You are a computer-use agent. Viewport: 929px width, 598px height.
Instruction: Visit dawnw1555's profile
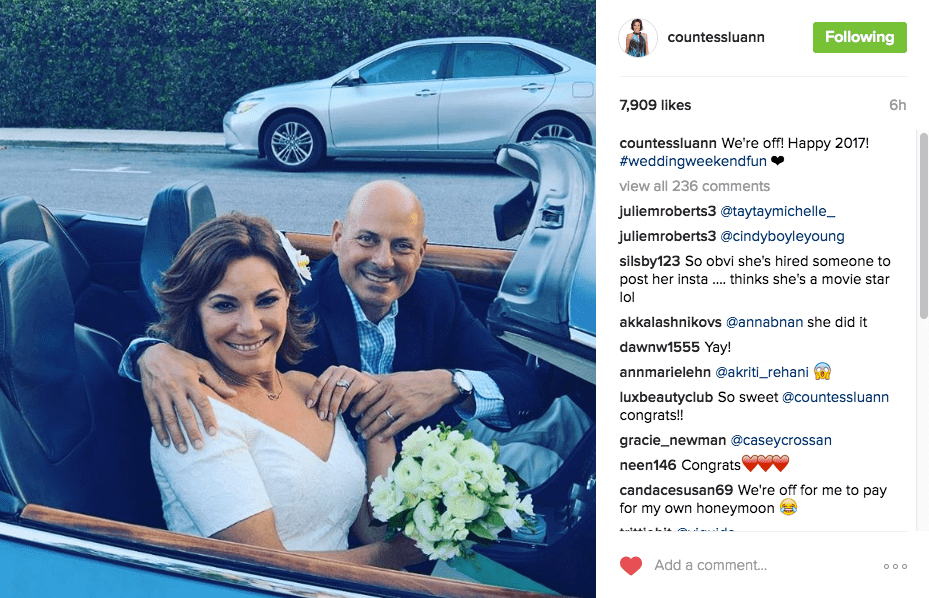659,347
